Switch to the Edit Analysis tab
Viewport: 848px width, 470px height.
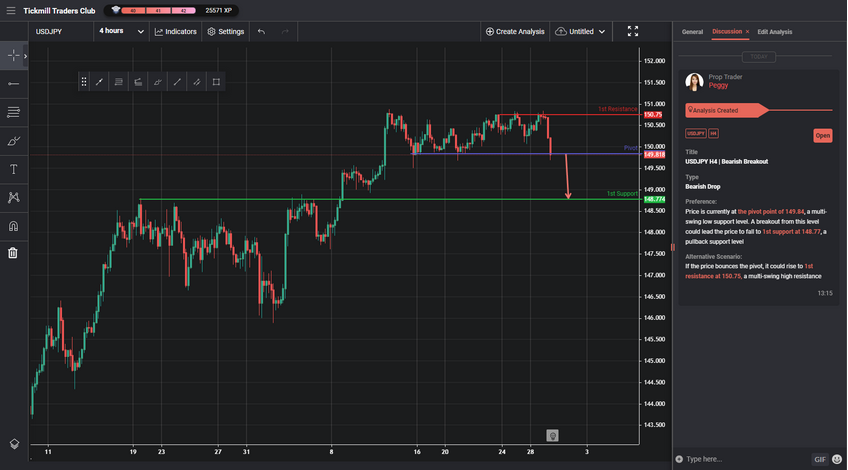774,32
